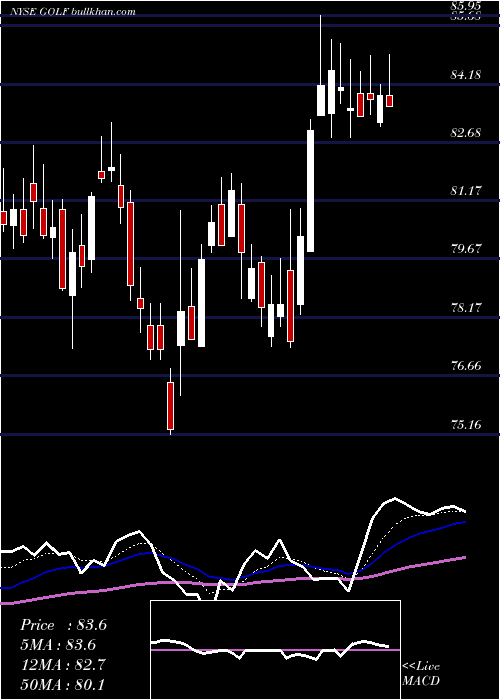Click inside the MACD inset chart panel
This screenshot has height=700, width=500.
[275, 650]
